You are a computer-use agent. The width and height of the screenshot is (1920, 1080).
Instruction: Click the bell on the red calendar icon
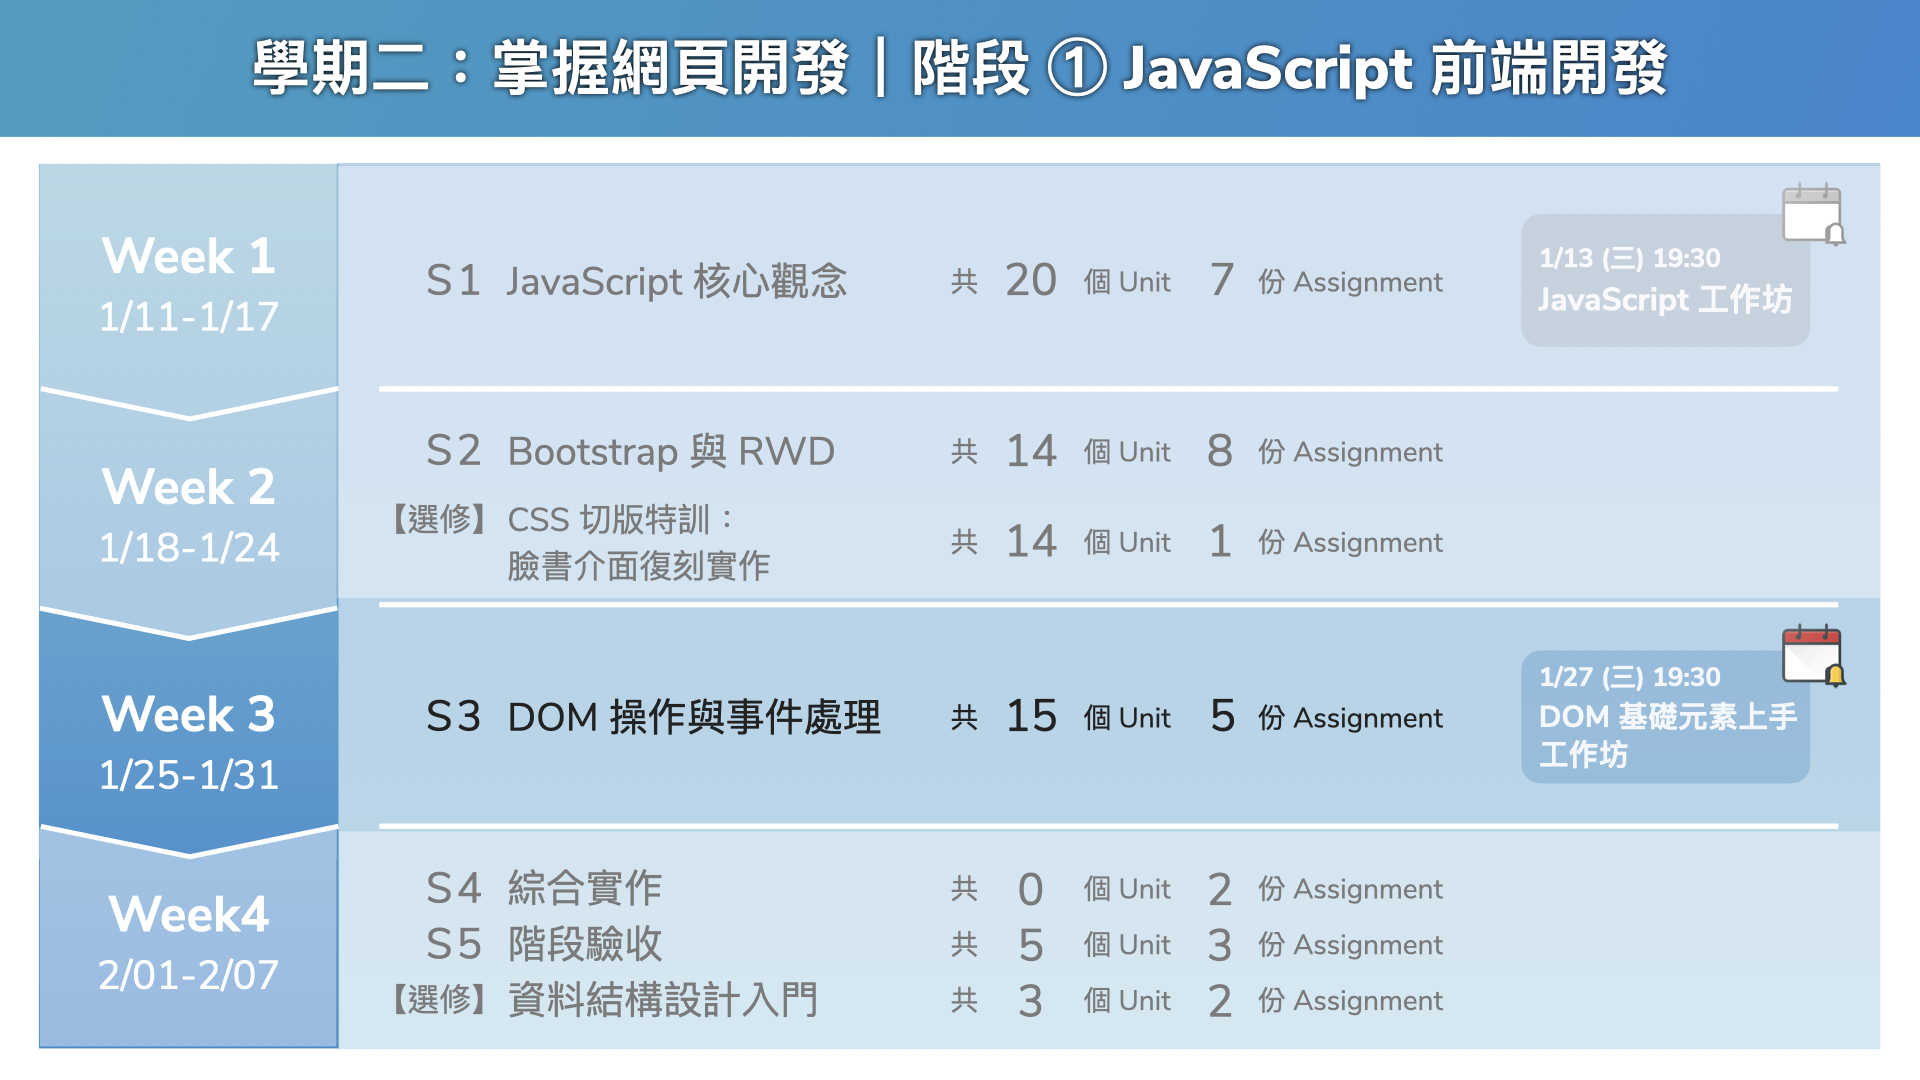click(x=1836, y=677)
